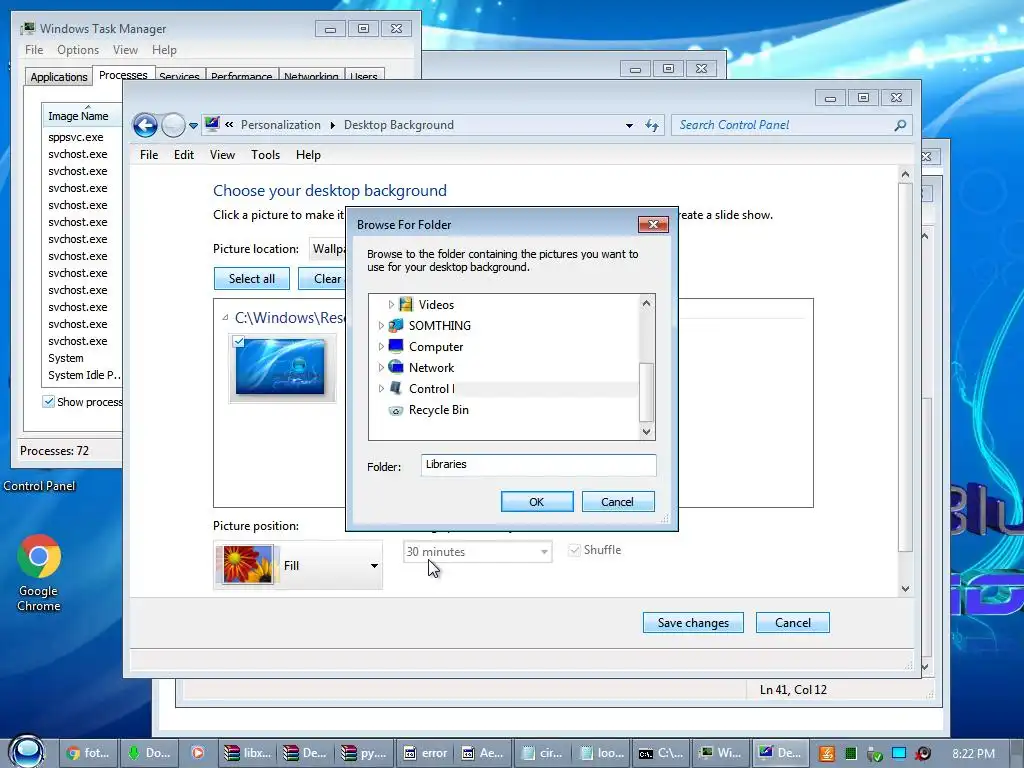Open Options menu in Task Manager
The height and width of the screenshot is (768, 1024).
pos(78,50)
